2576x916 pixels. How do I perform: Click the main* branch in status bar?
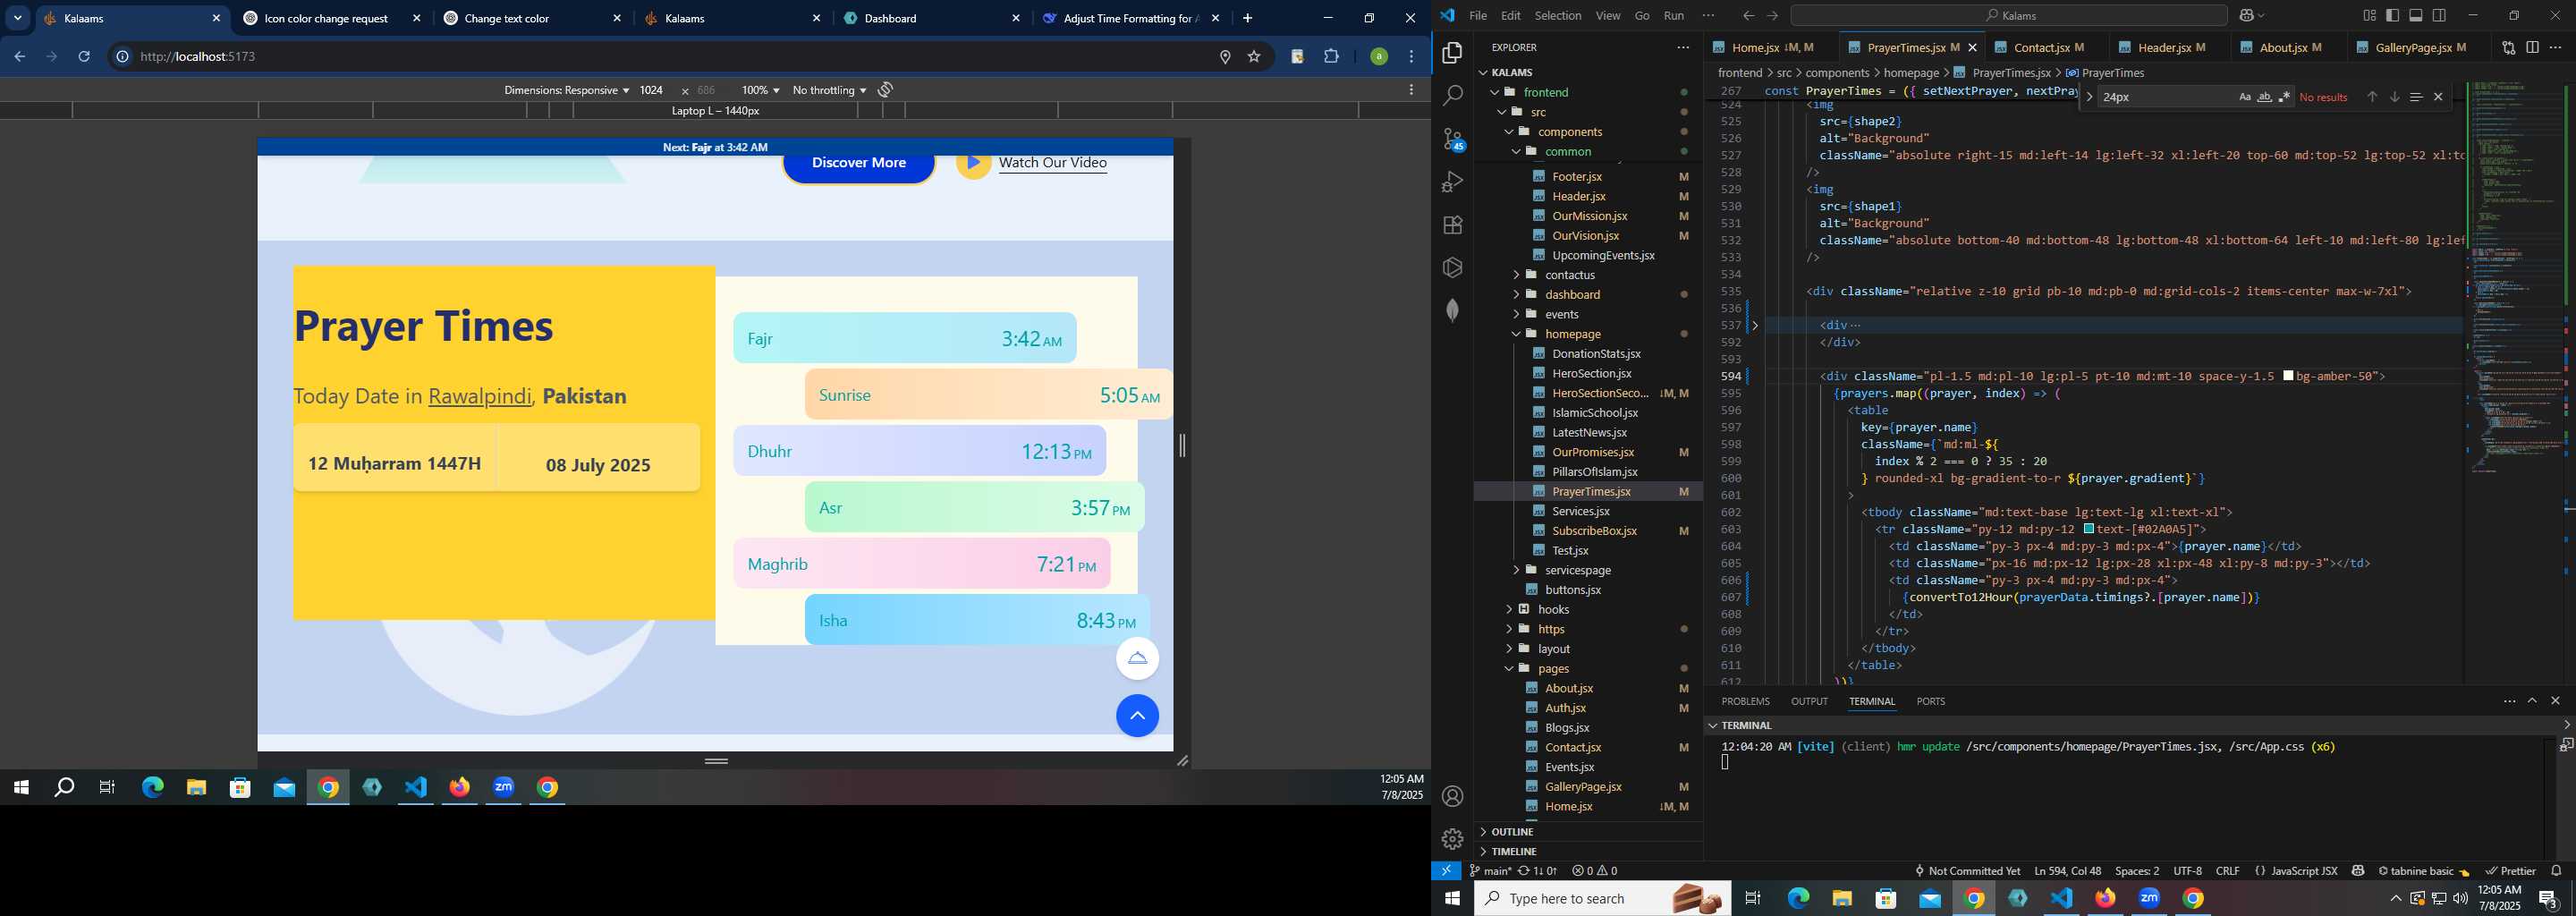coord(1490,871)
